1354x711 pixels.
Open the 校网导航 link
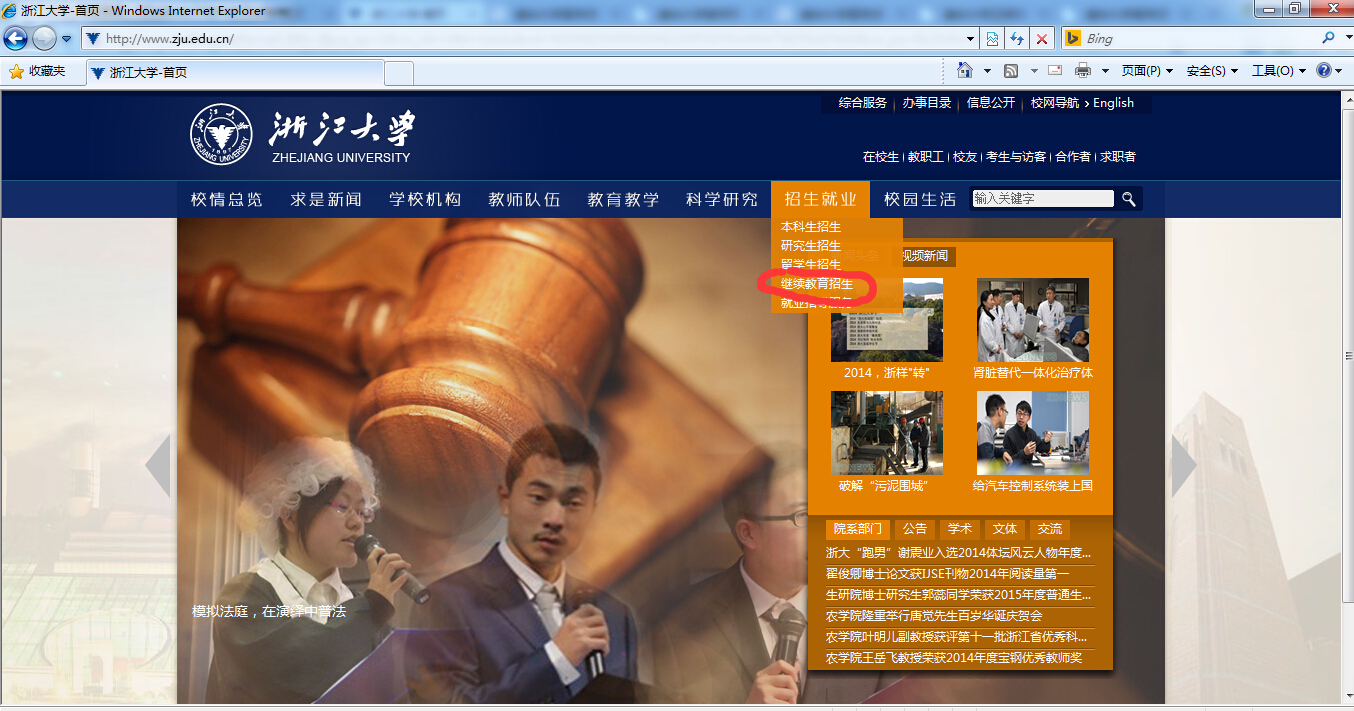tap(1055, 103)
